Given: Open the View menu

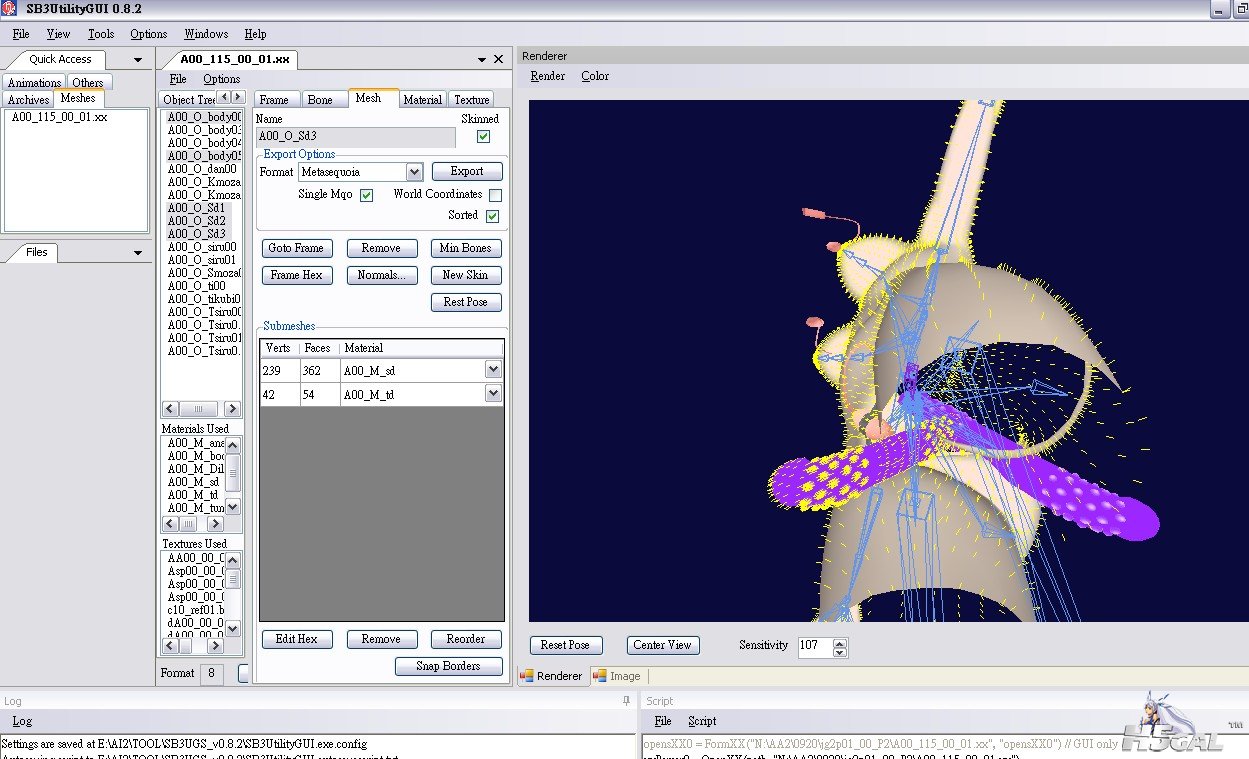Looking at the screenshot, I should pyautogui.click(x=58, y=34).
